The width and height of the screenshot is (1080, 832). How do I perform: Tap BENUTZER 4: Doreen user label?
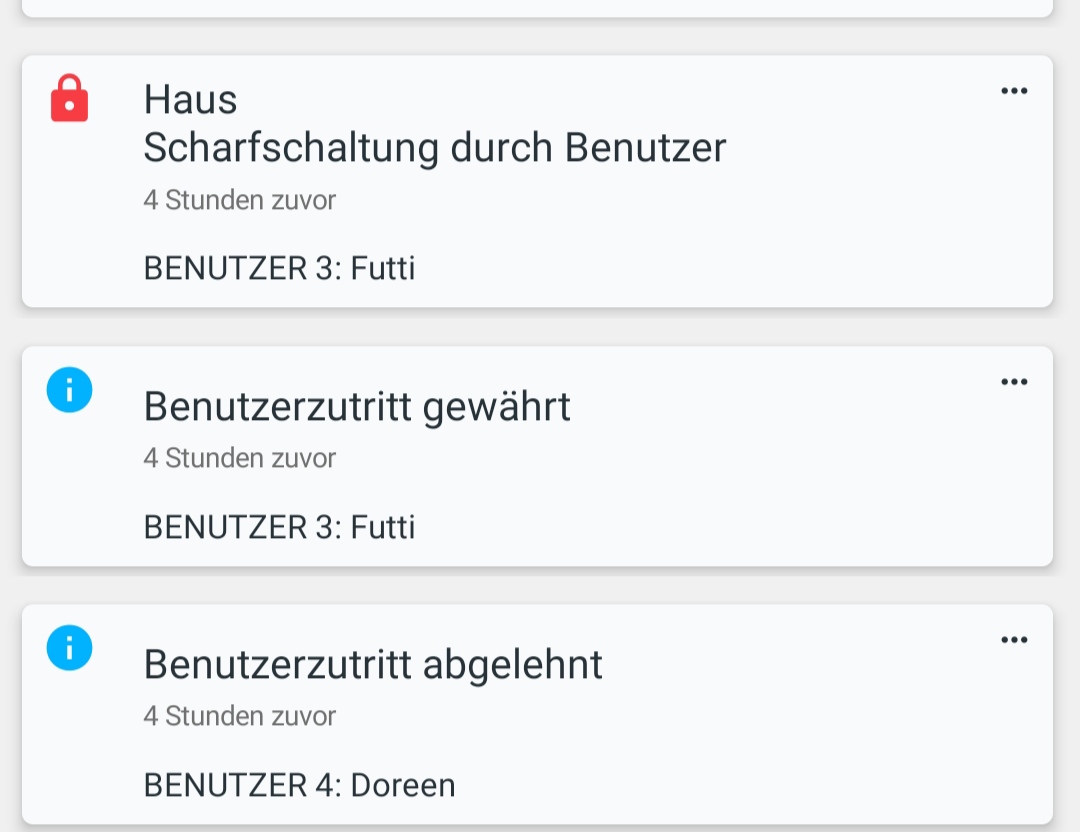click(300, 785)
